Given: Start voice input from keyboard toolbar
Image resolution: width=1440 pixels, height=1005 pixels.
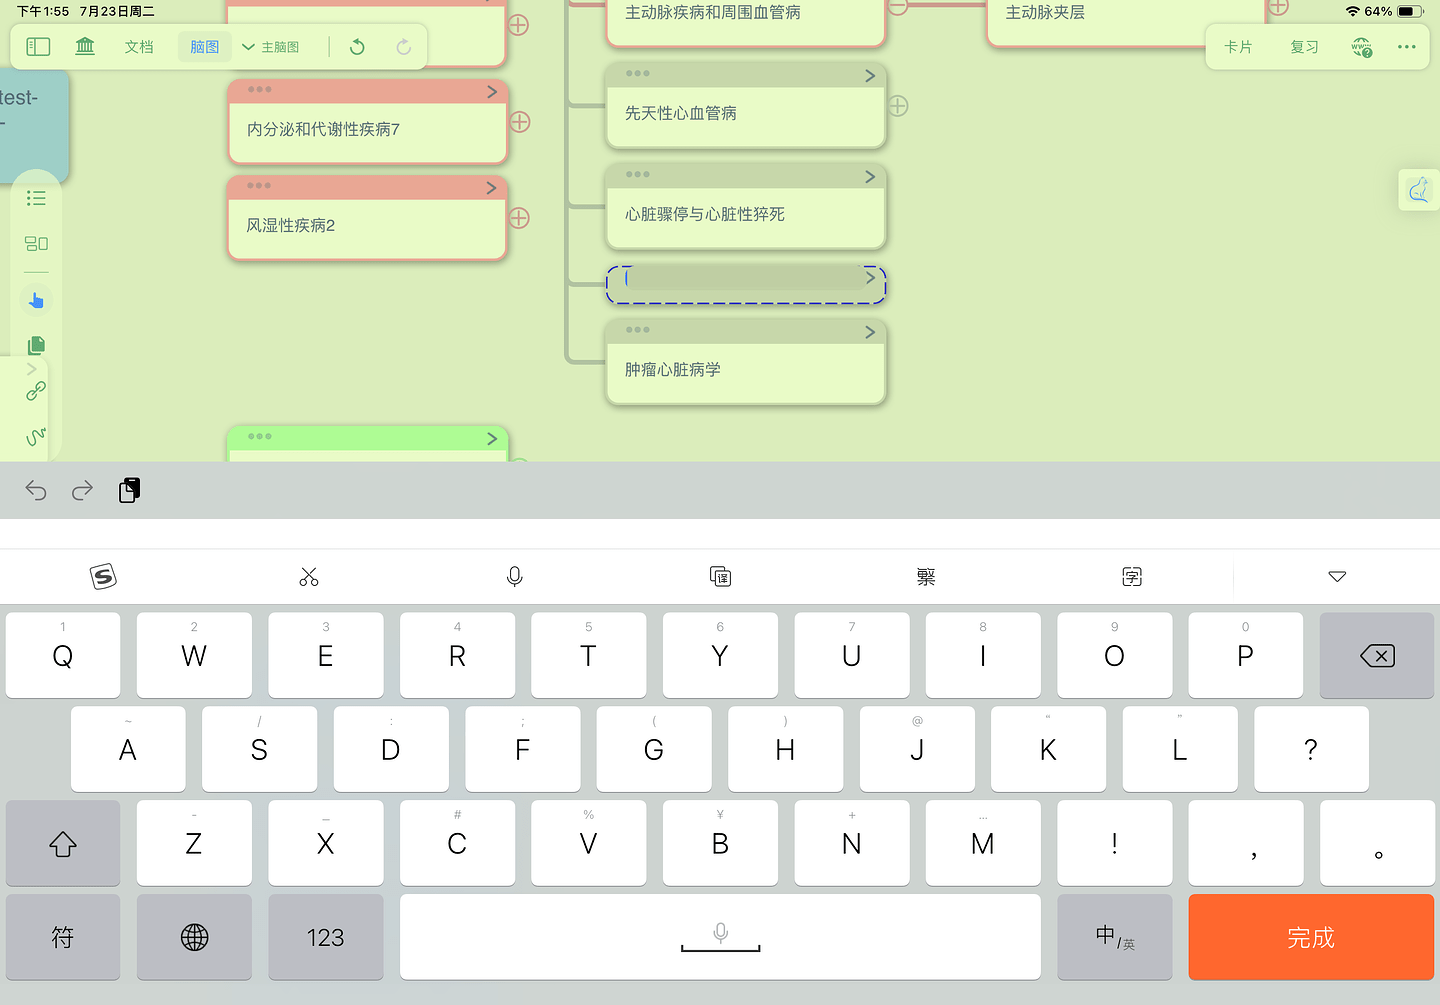Looking at the screenshot, I should click(515, 577).
